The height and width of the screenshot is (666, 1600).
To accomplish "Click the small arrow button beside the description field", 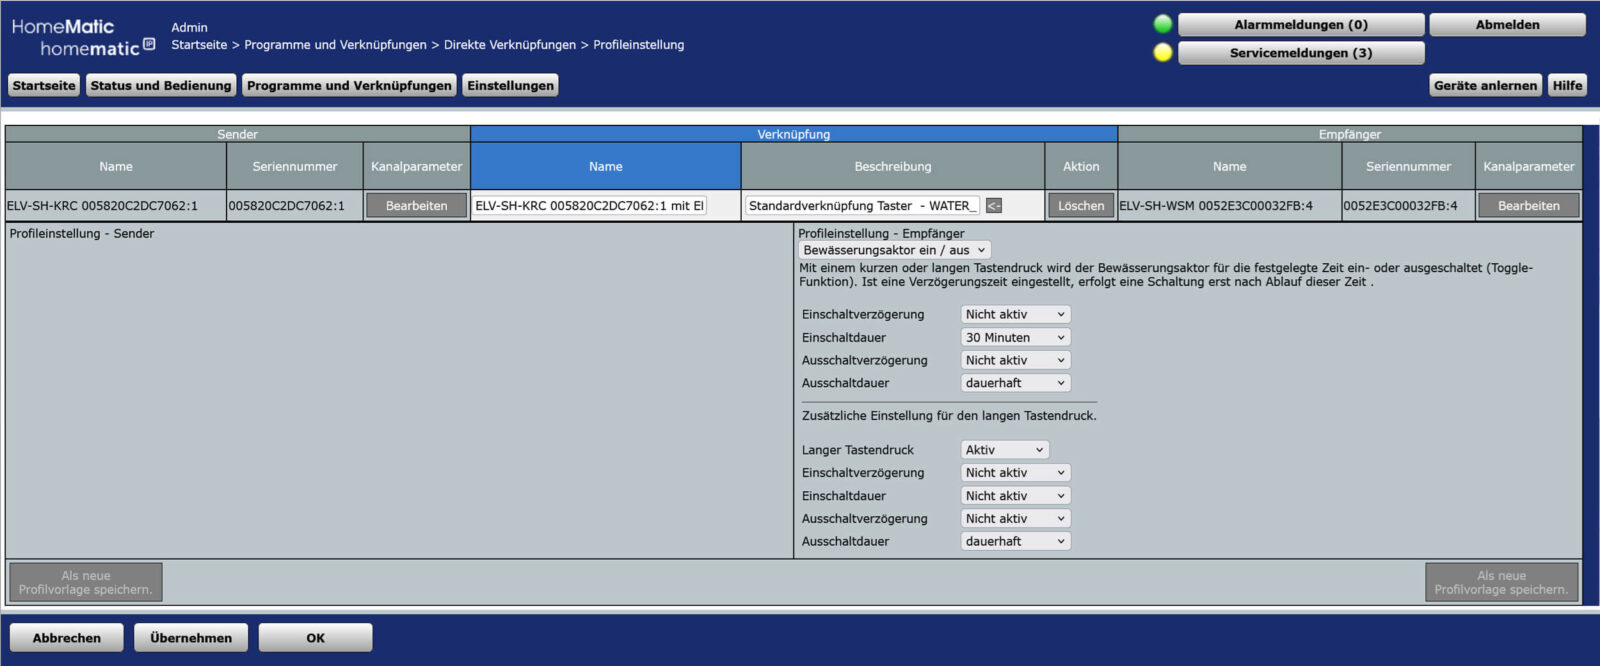I will click(993, 206).
